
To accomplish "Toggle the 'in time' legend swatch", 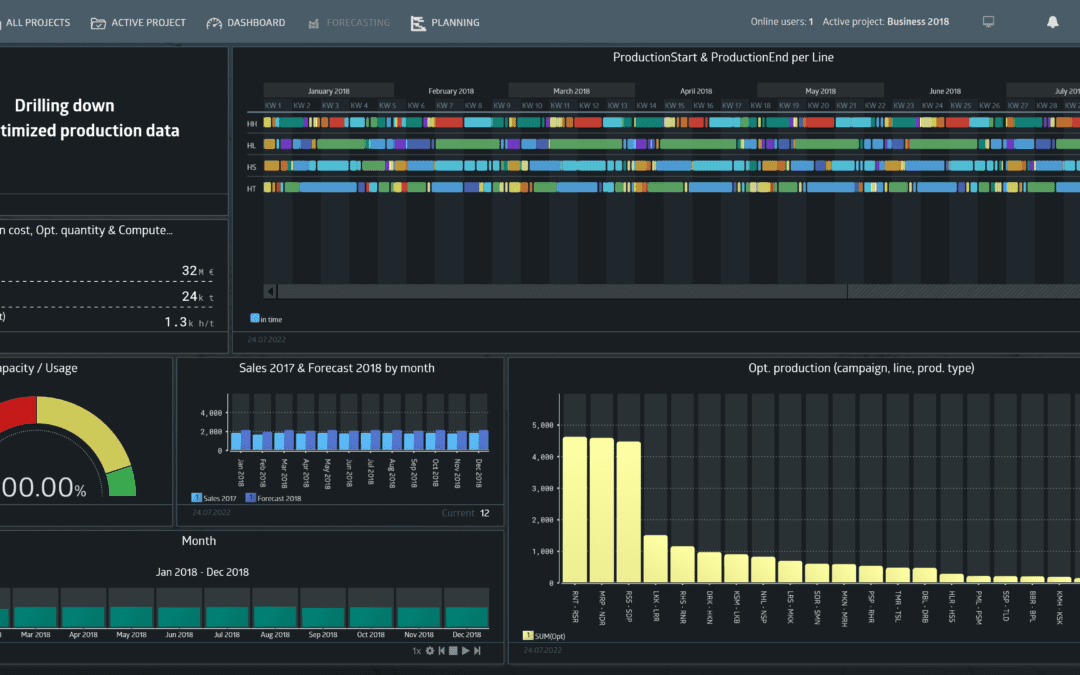I will point(255,318).
